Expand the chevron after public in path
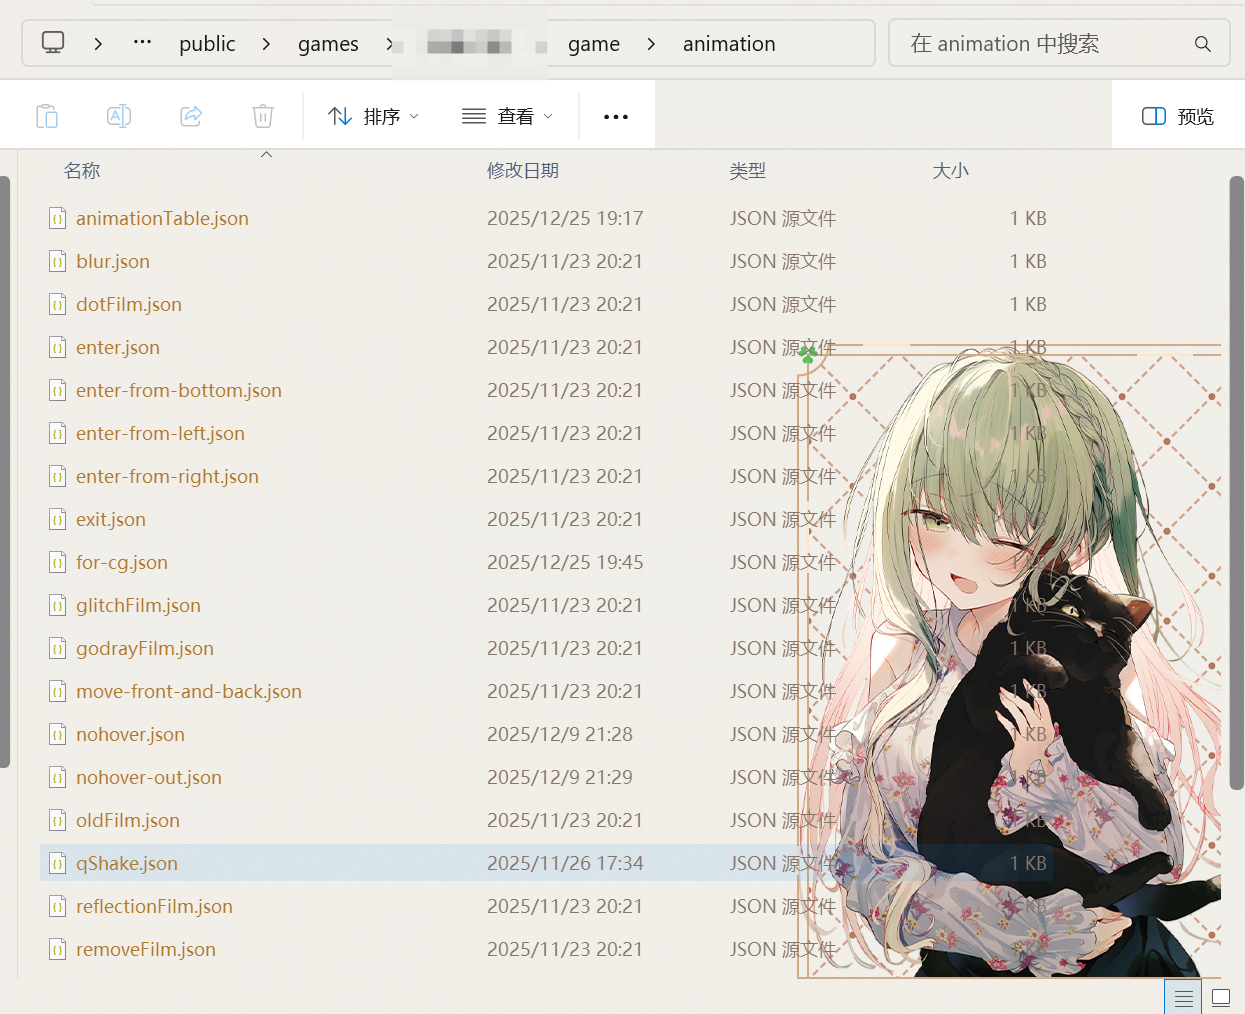The image size is (1245, 1014). (x=266, y=44)
